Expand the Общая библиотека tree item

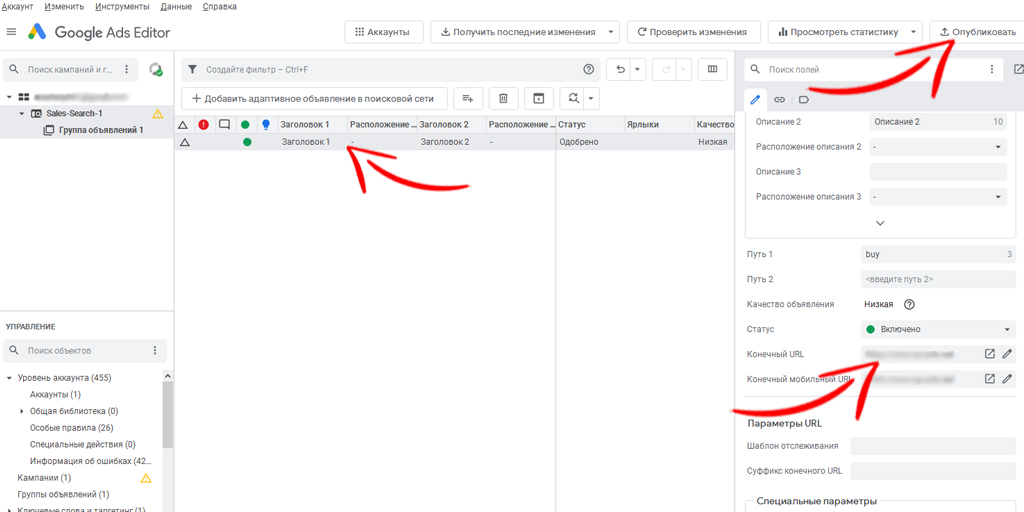22,411
